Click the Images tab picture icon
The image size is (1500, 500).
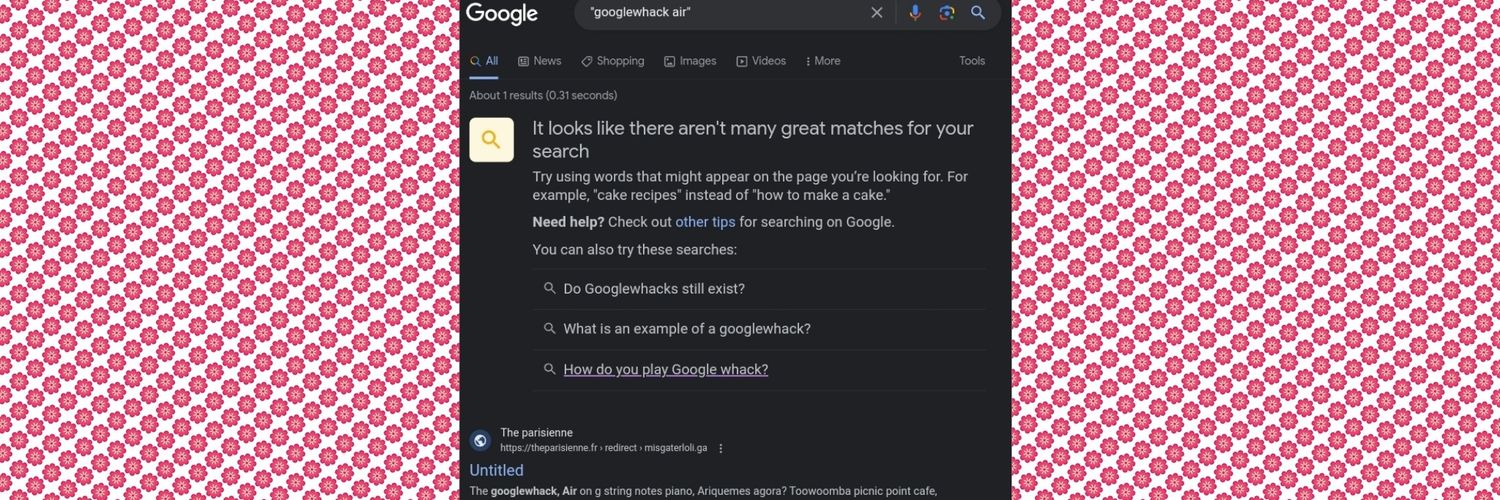pyautogui.click(x=670, y=61)
